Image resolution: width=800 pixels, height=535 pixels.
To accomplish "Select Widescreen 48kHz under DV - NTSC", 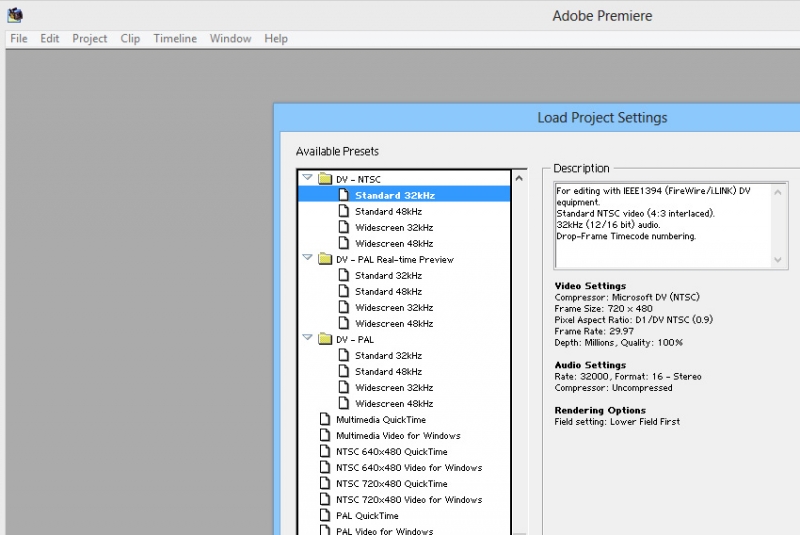I will 393,244.
